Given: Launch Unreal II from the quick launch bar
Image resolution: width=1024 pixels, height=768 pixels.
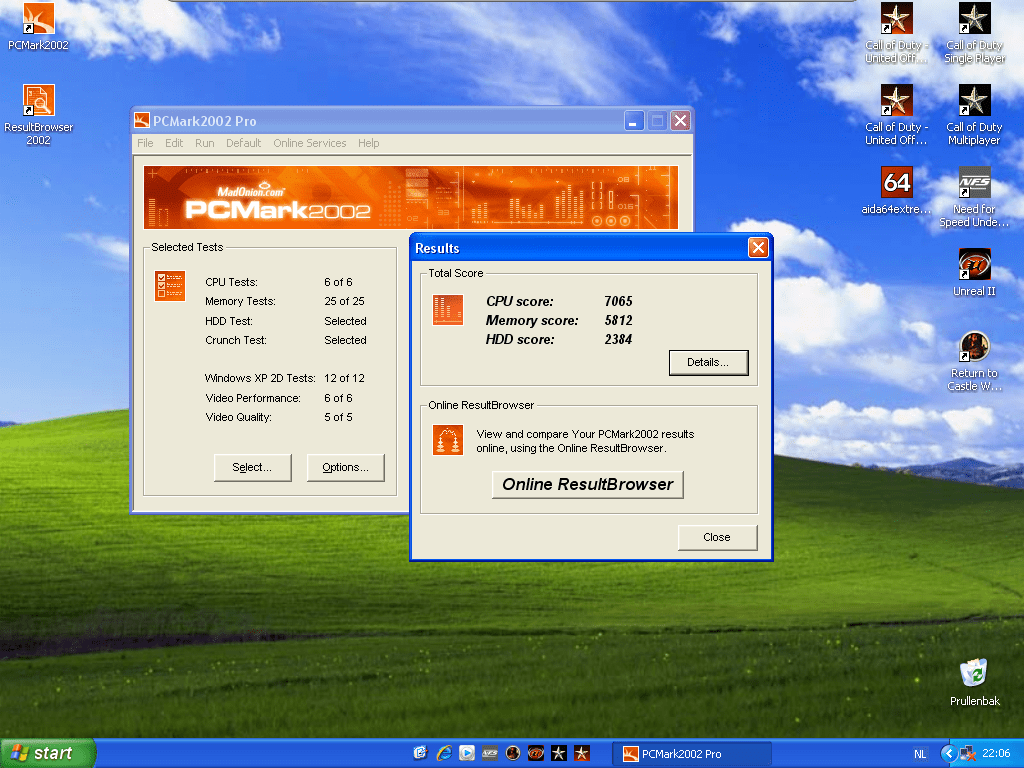Looking at the screenshot, I should [536, 753].
